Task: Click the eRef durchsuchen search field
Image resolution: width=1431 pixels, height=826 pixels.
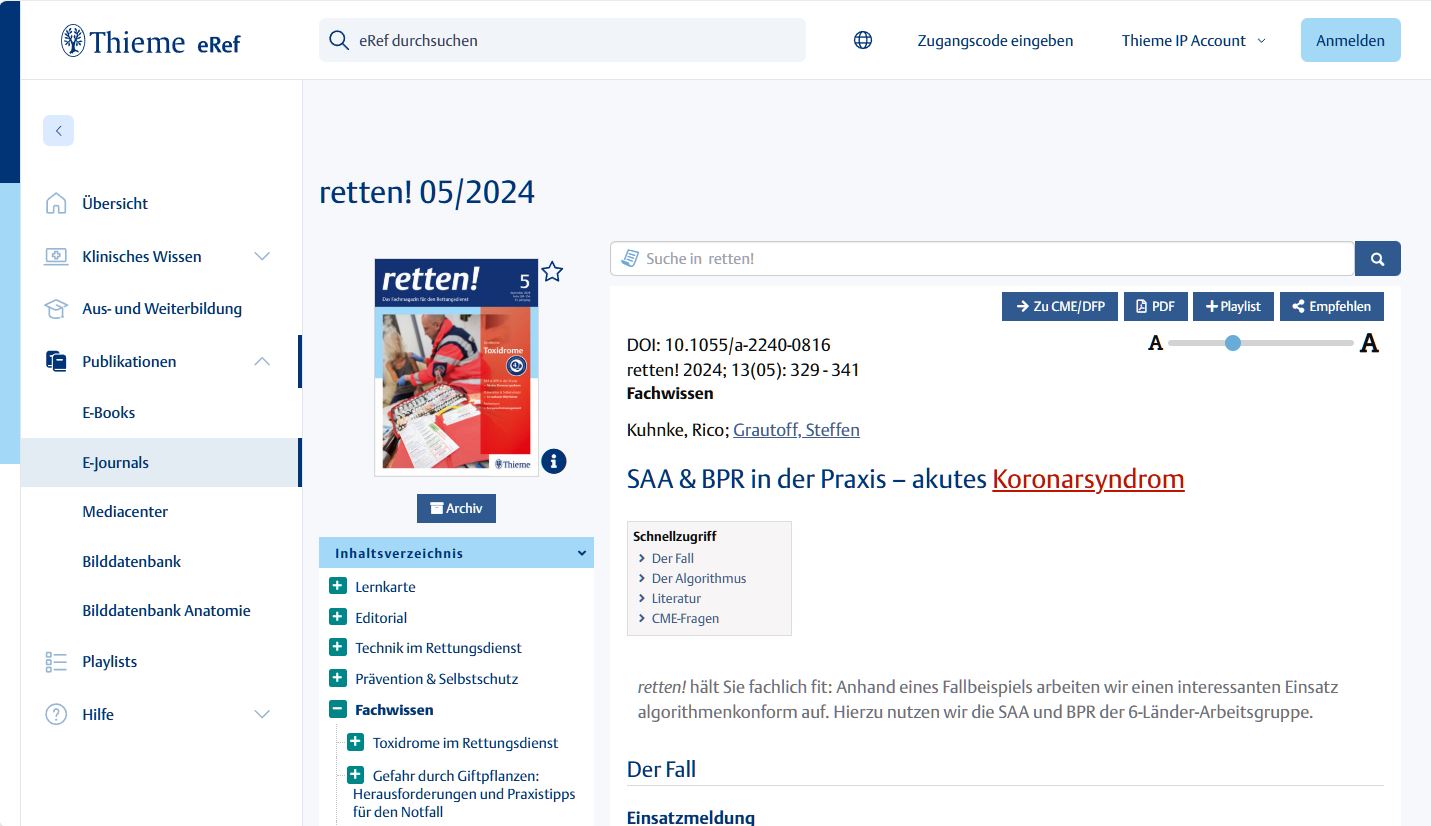Action: pos(562,41)
